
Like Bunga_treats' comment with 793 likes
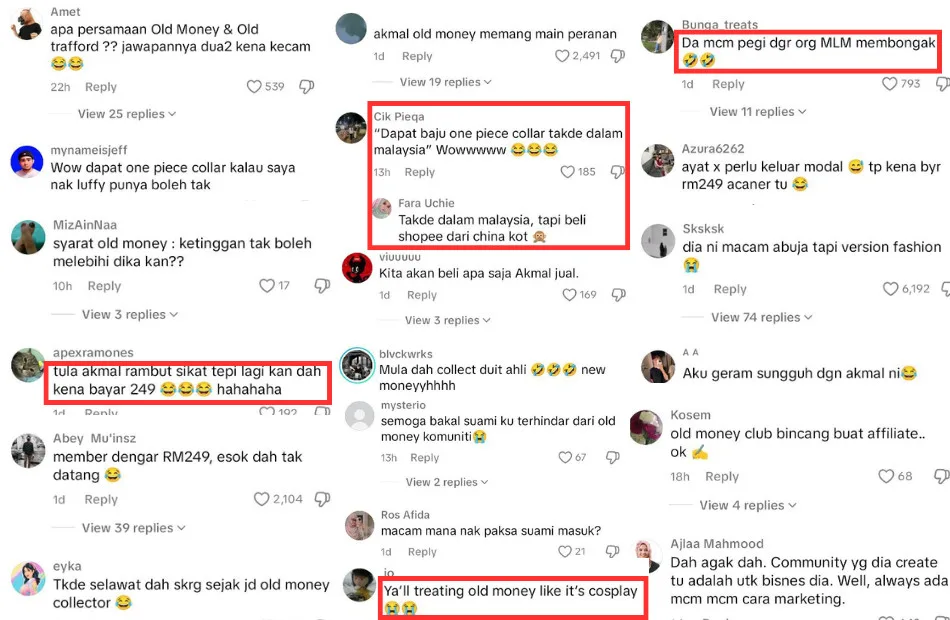click(889, 84)
